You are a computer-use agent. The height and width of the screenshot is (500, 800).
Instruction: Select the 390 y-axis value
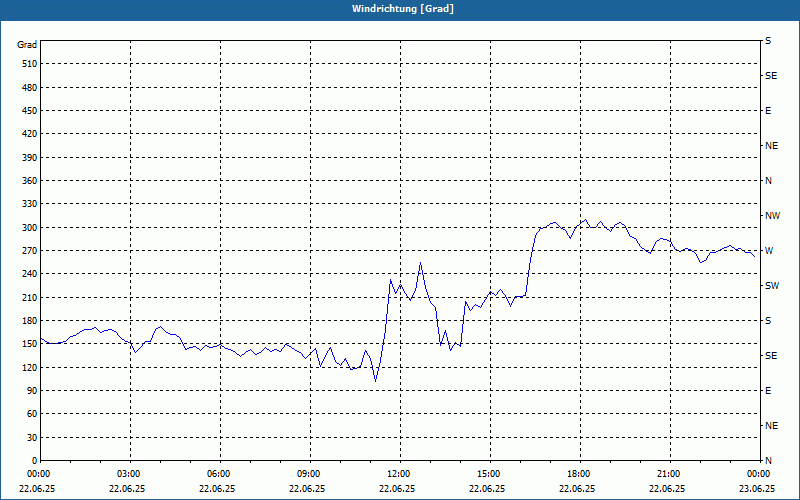tap(30, 158)
